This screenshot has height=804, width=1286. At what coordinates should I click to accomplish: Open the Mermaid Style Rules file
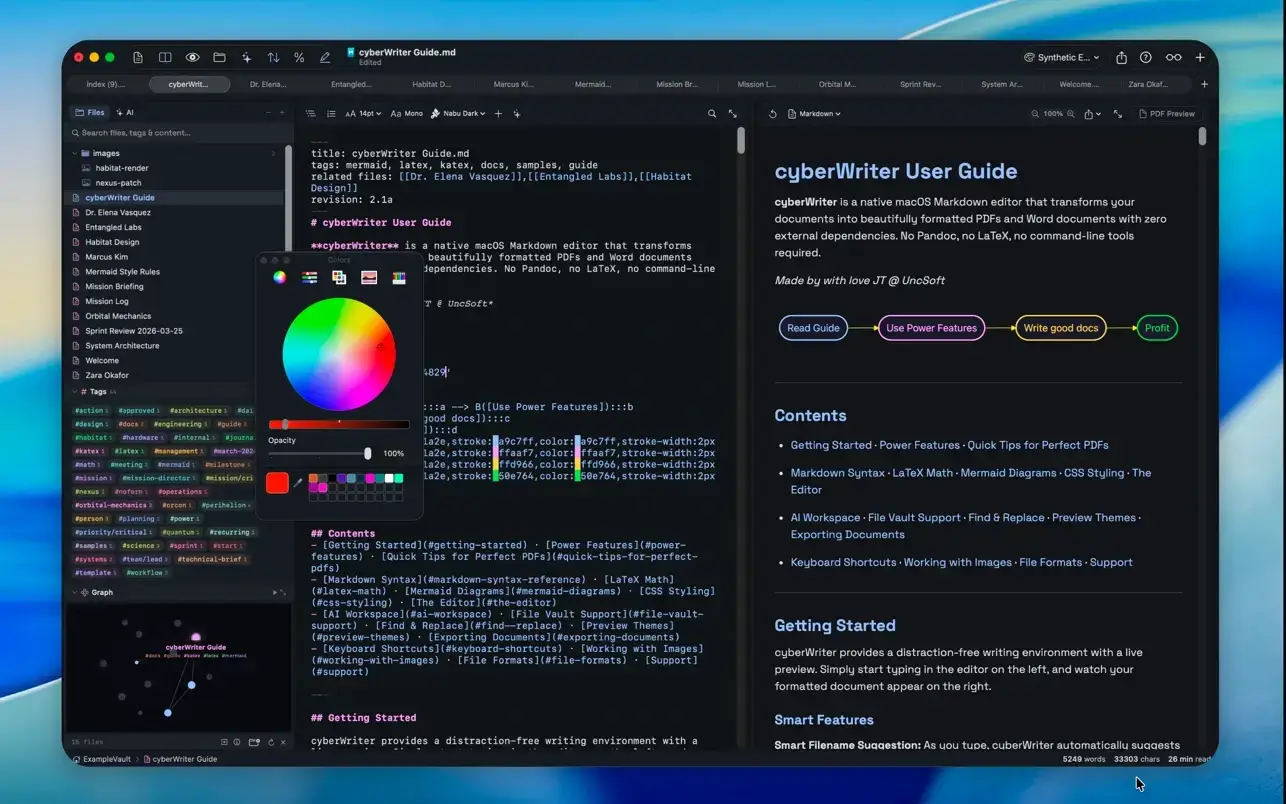tap(122, 271)
